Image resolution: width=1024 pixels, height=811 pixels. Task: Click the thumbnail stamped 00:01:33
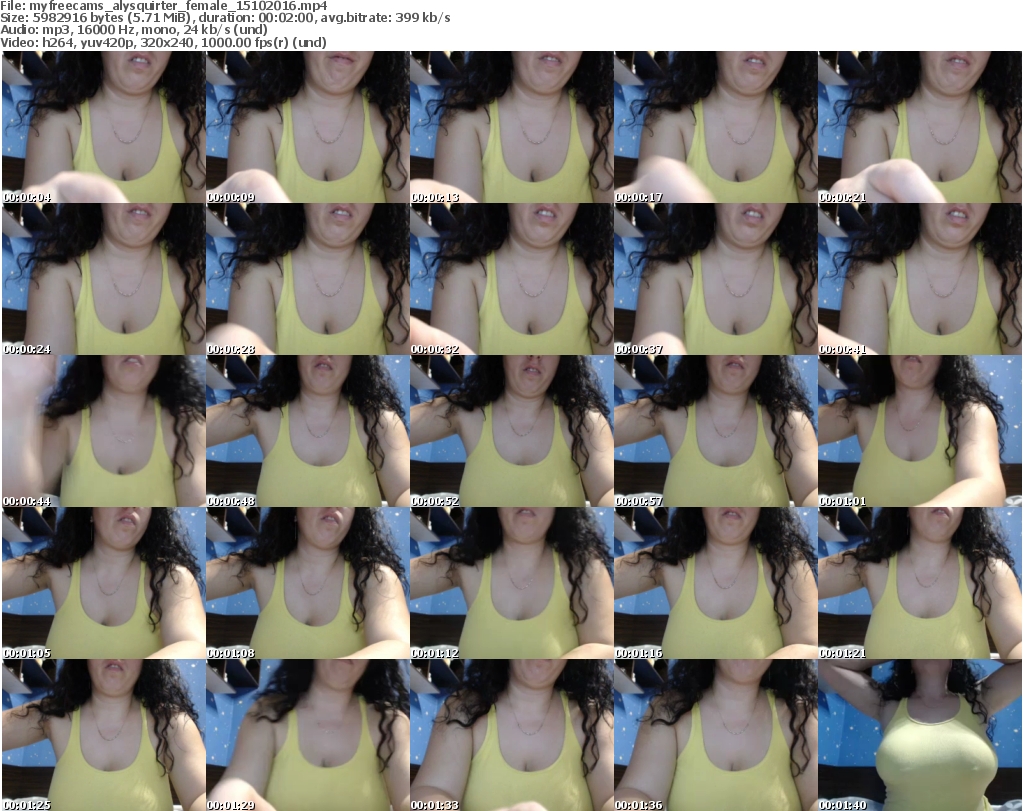[511, 735]
